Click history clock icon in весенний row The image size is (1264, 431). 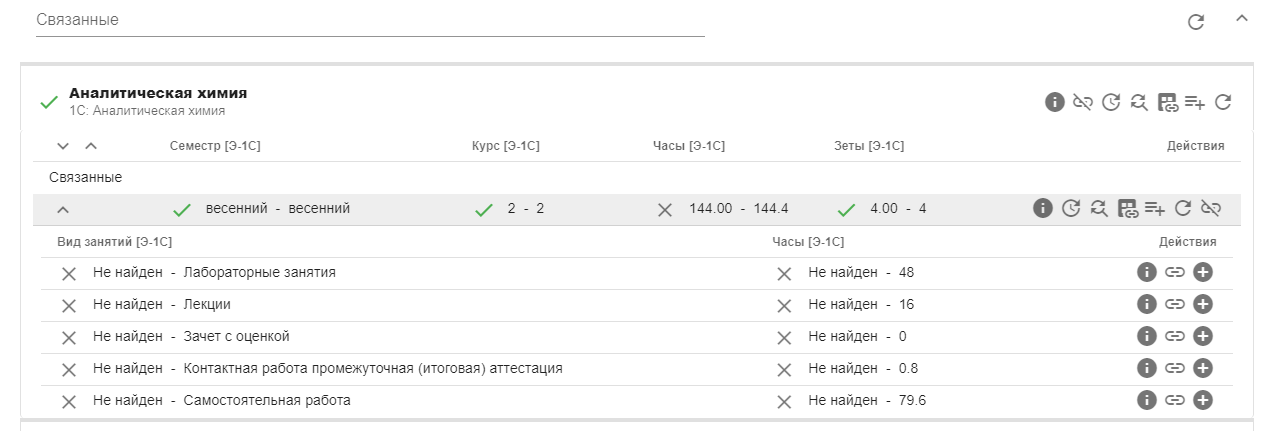1071,208
